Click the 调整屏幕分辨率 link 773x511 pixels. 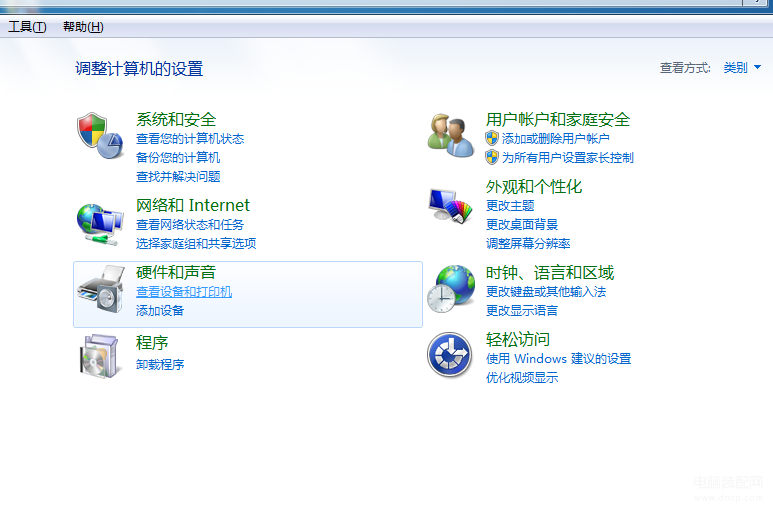pyautogui.click(x=527, y=243)
